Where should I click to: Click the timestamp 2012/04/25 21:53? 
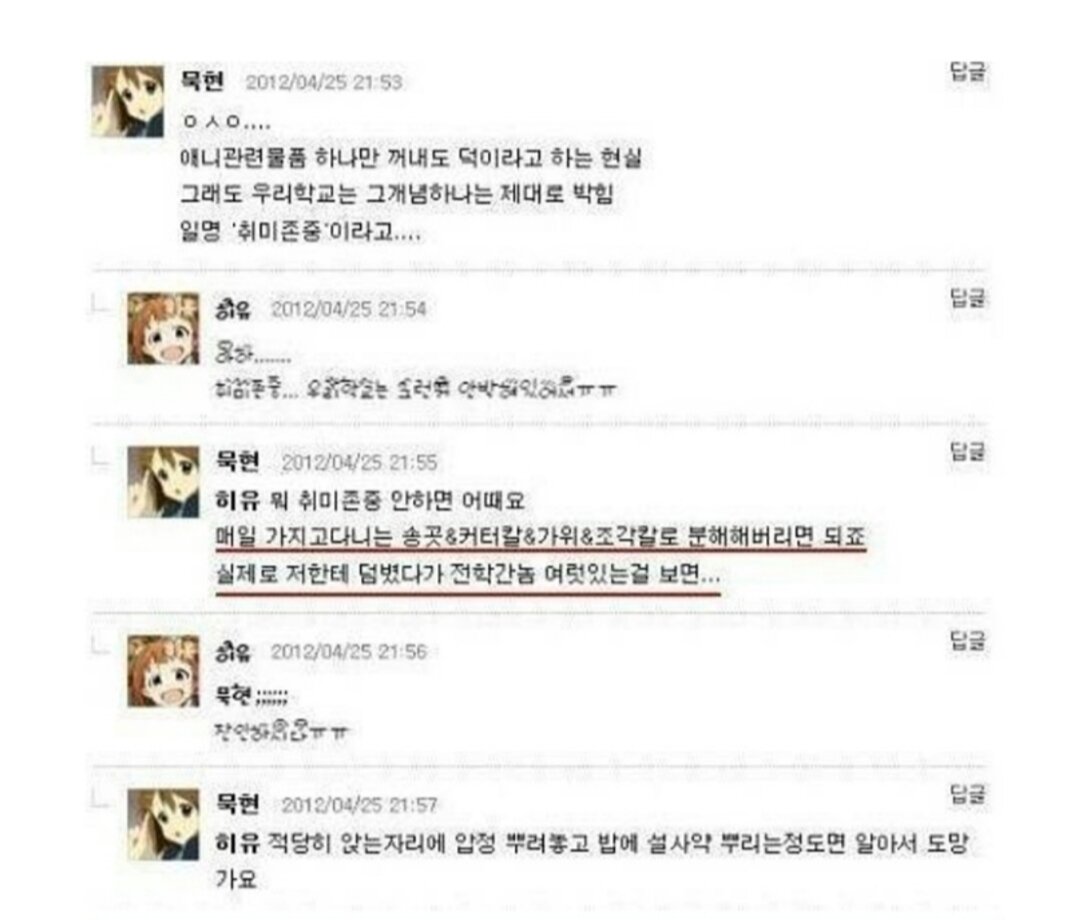324,82
